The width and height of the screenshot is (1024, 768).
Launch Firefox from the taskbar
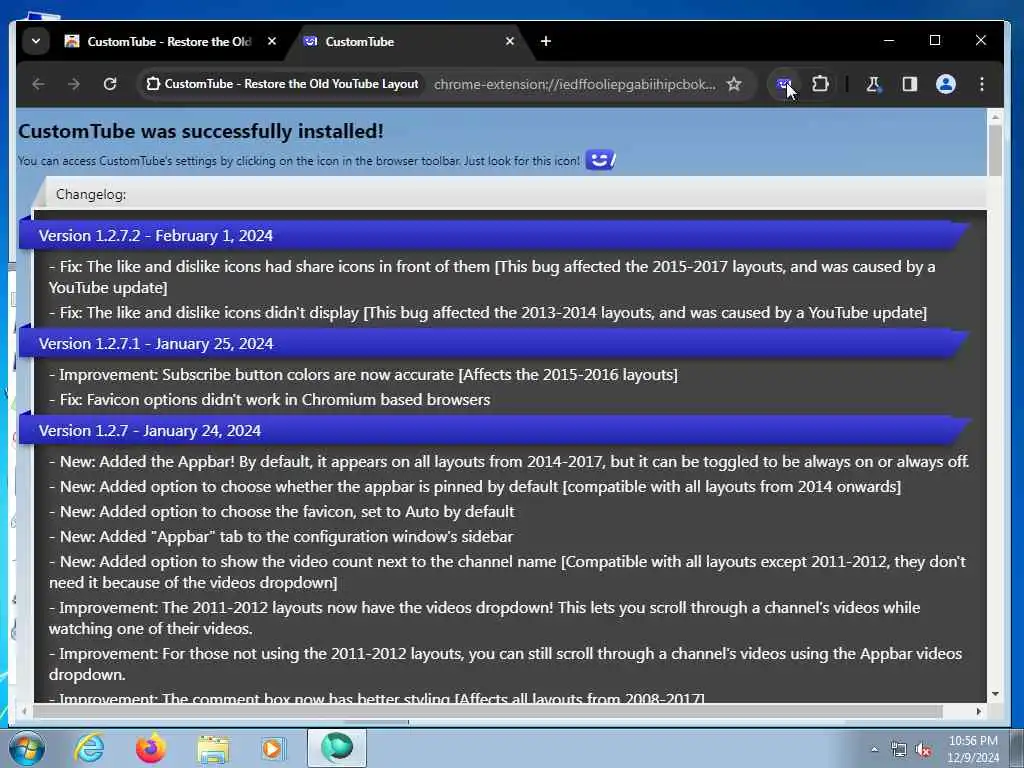(x=151, y=748)
